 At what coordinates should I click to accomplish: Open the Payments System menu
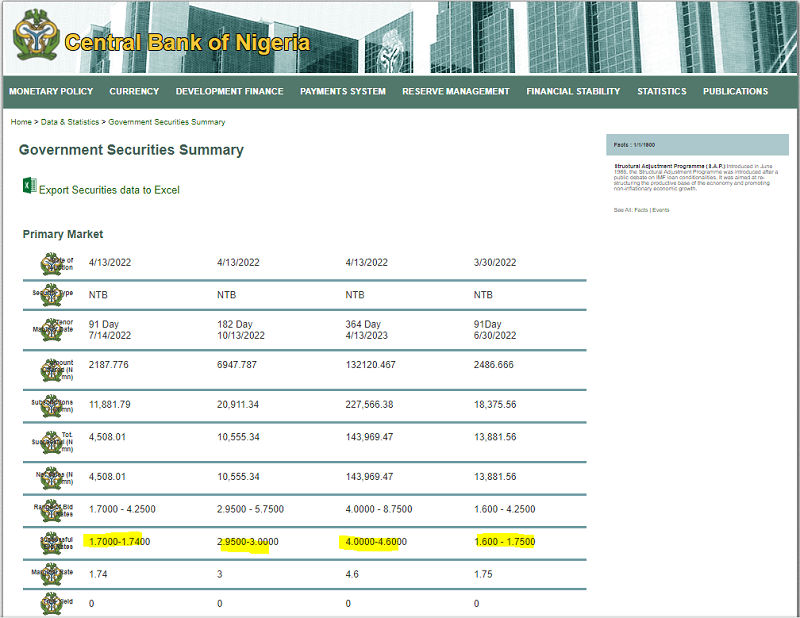point(342,91)
